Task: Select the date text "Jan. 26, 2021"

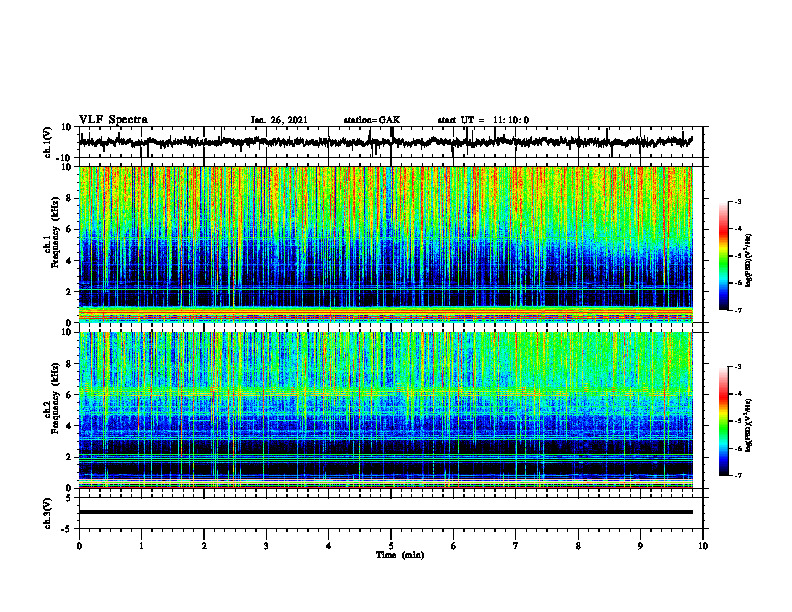Action: [279, 120]
